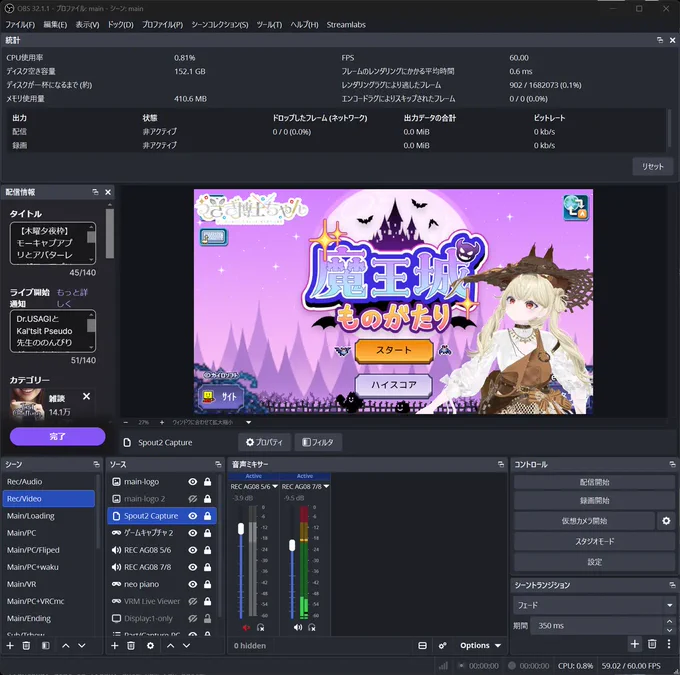Hide the ゲームキャプチャ 2 source
Image resolution: width=680 pixels, height=675 pixels.
pyautogui.click(x=193, y=533)
